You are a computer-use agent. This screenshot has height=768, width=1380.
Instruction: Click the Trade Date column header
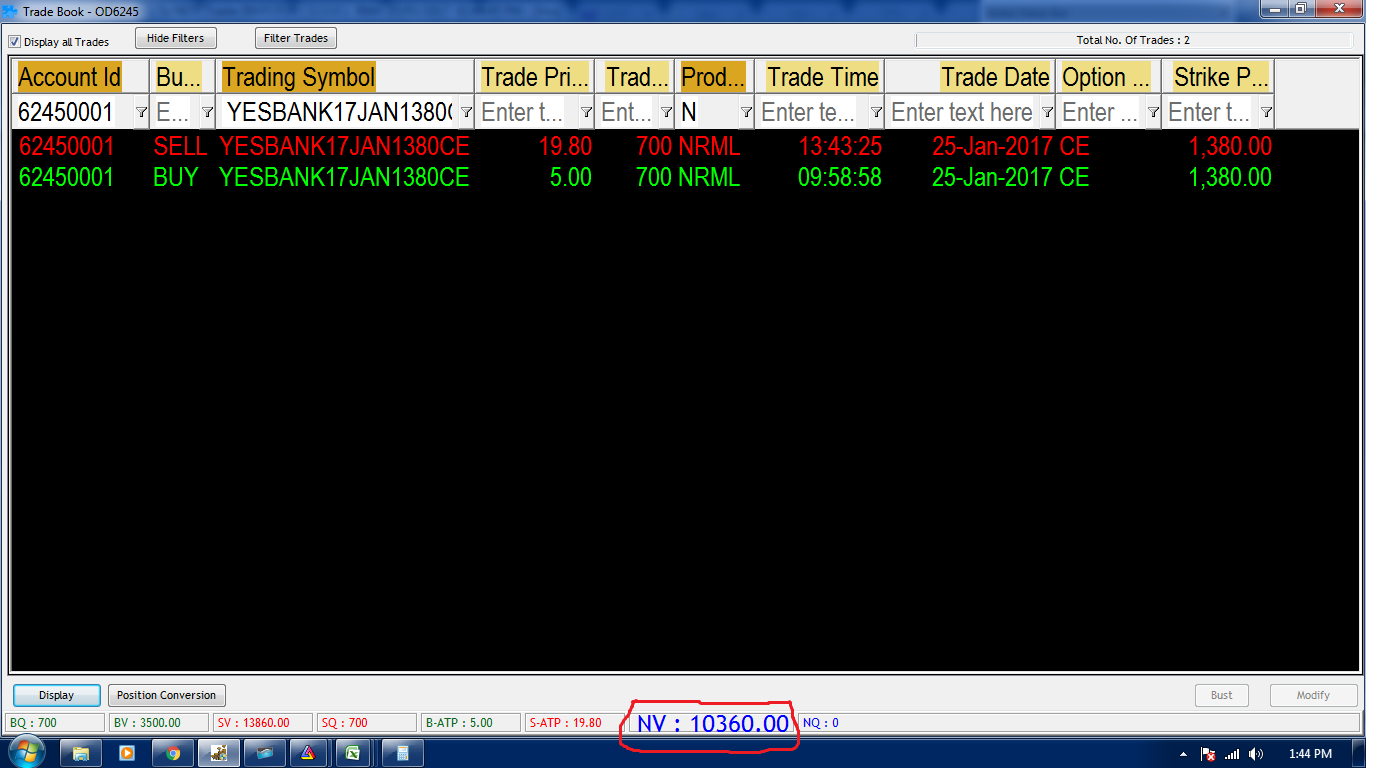pos(970,77)
